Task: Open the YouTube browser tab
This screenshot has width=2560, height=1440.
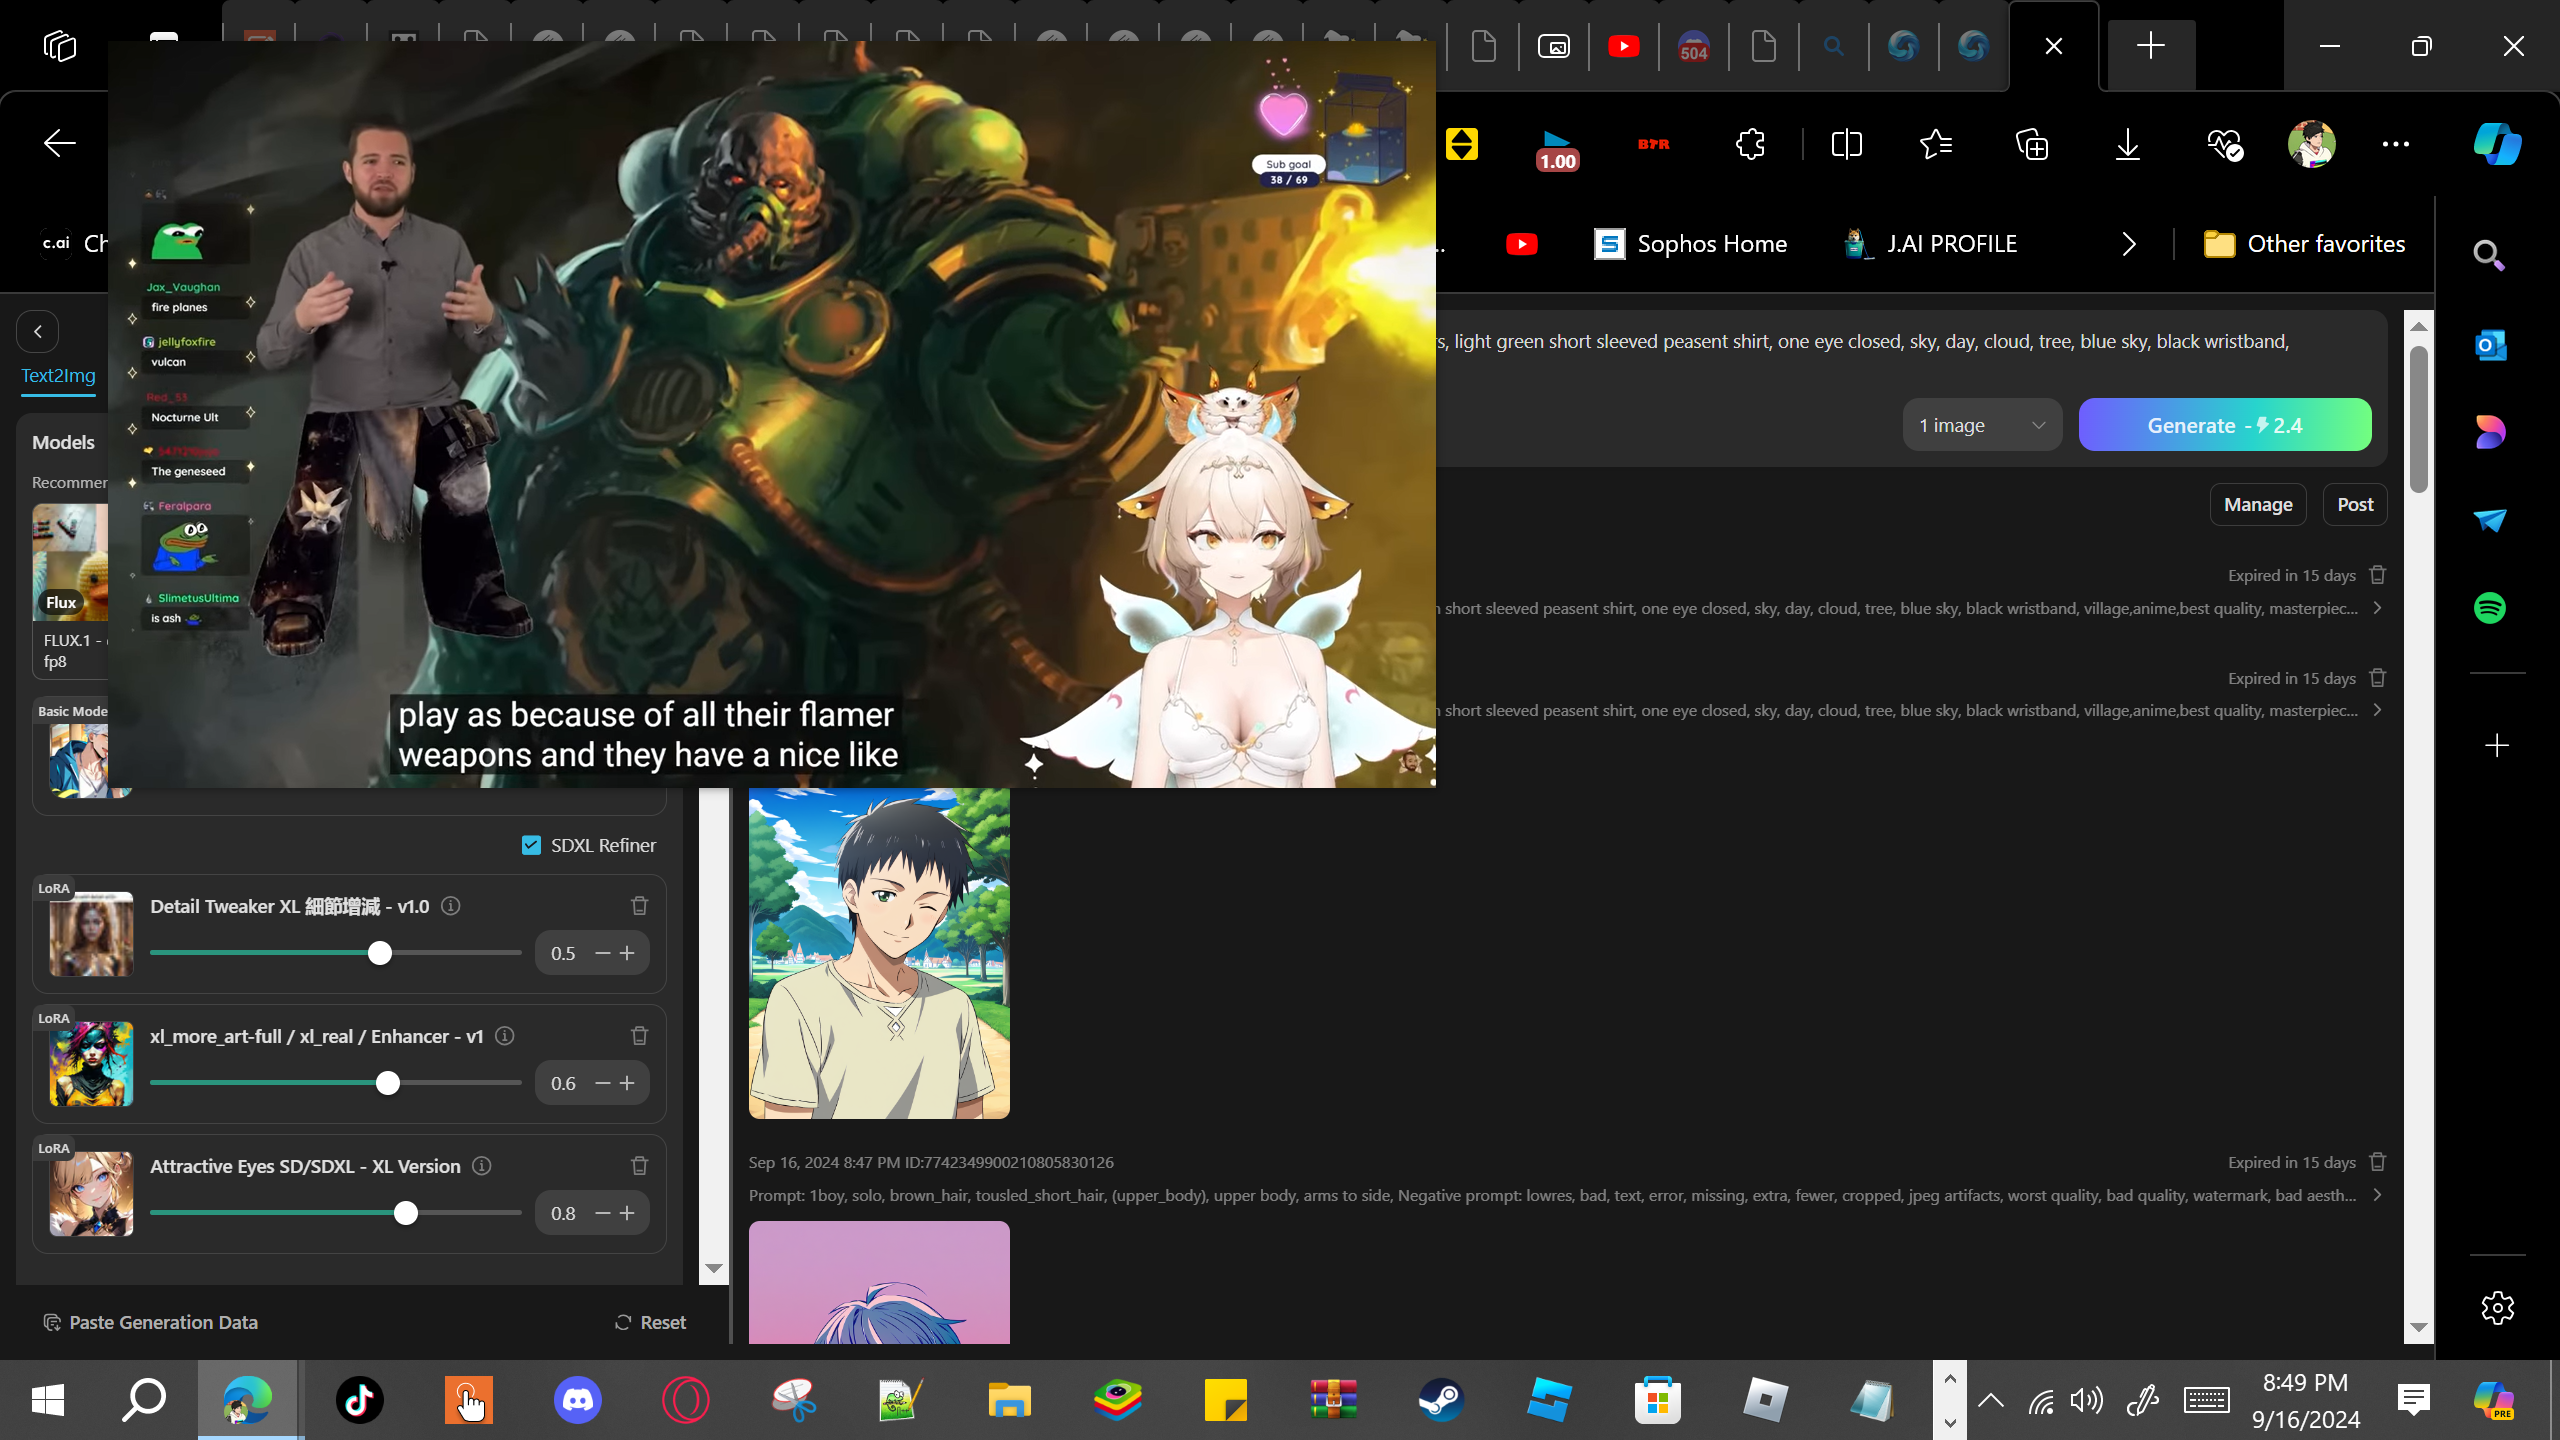Action: [1624, 46]
